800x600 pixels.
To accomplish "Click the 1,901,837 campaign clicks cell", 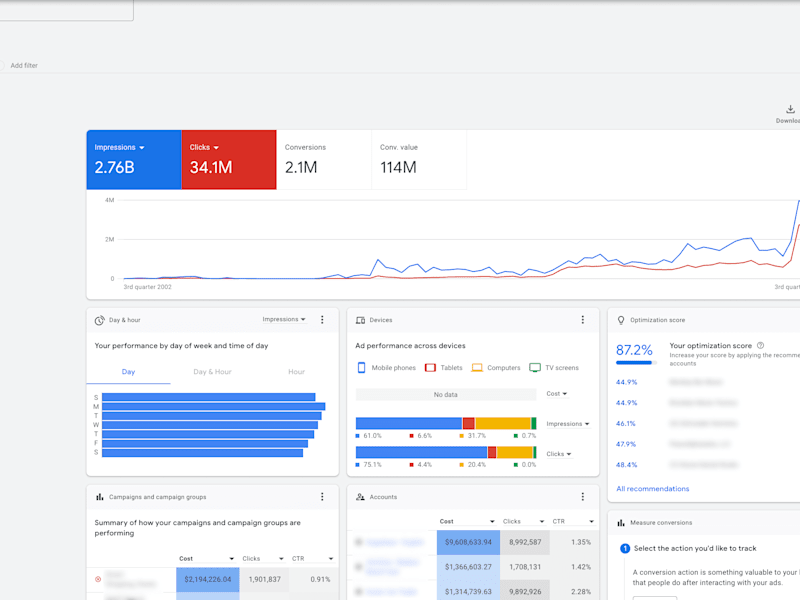I will click(x=264, y=580).
